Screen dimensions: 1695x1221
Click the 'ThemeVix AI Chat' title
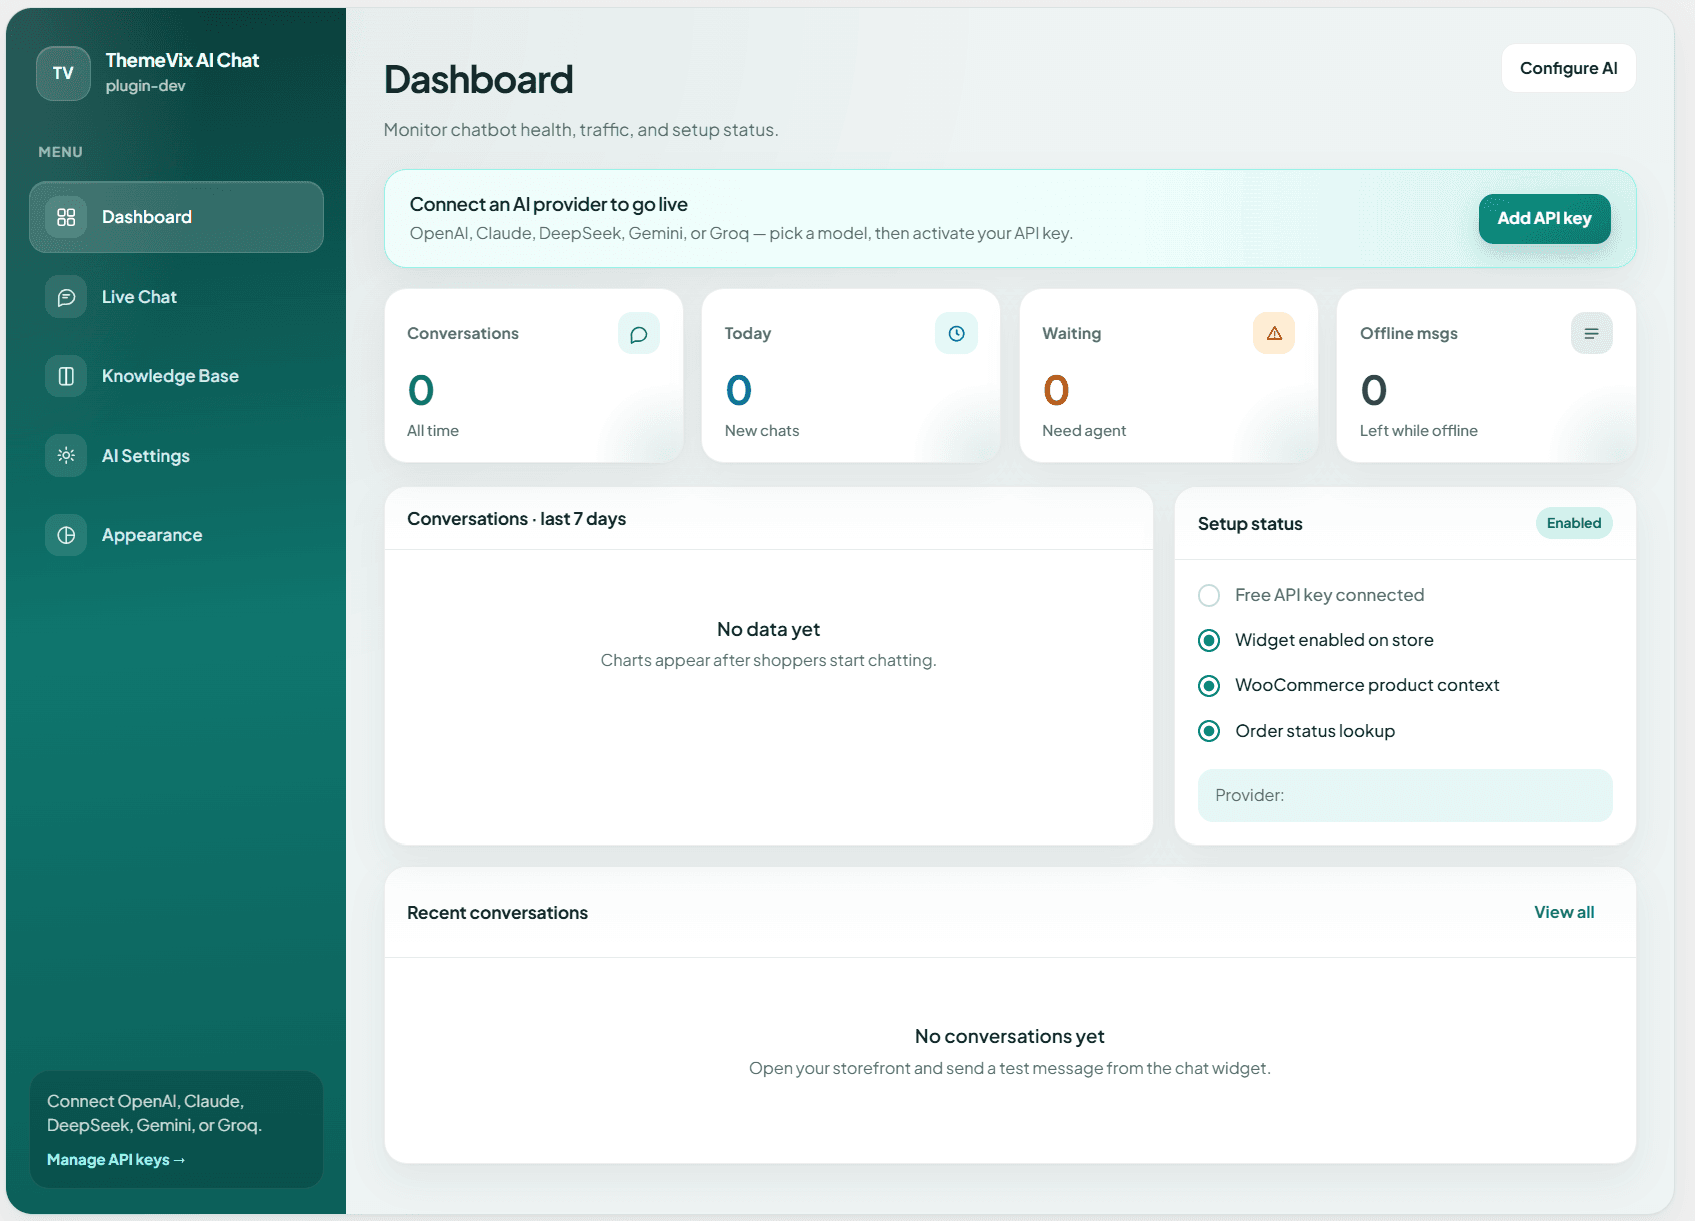click(x=182, y=60)
